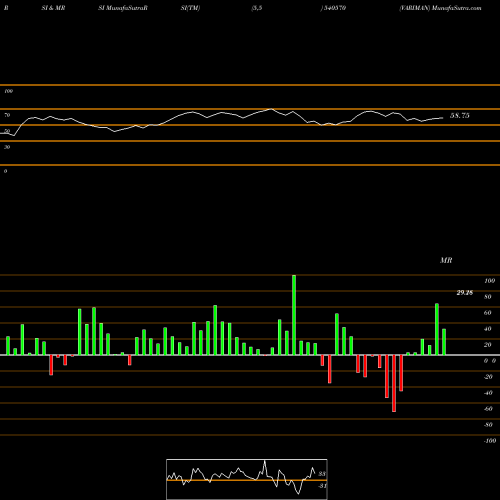Click the deepest red MR histogram bar
Image resolution: width=500 pixels, height=500 pixels.
[394, 383]
